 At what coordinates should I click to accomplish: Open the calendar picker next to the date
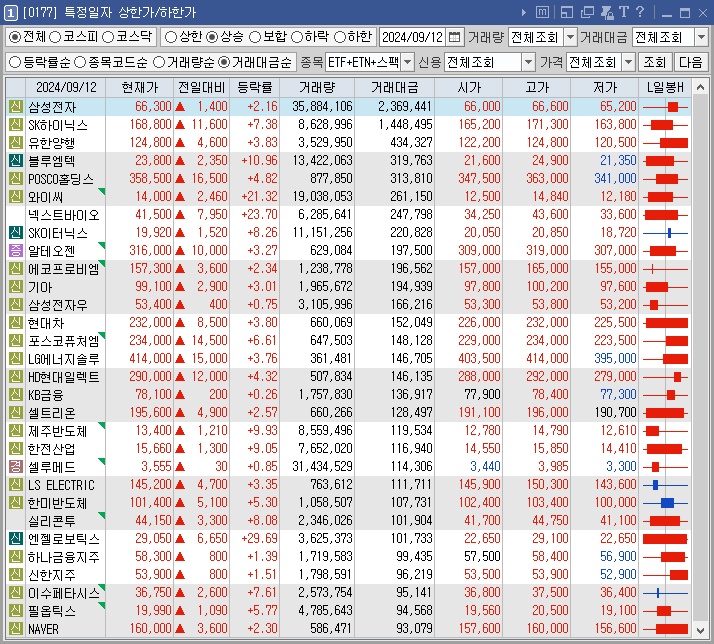click(x=454, y=37)
